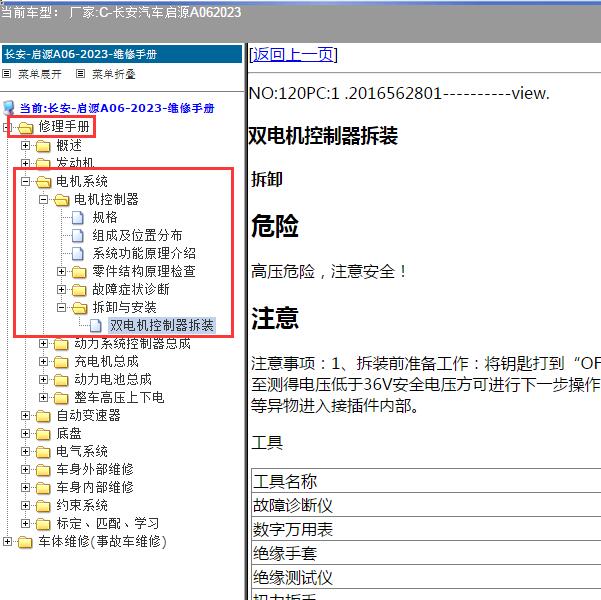Click the 故障症状诊断 folder icon

click(79, 290)
